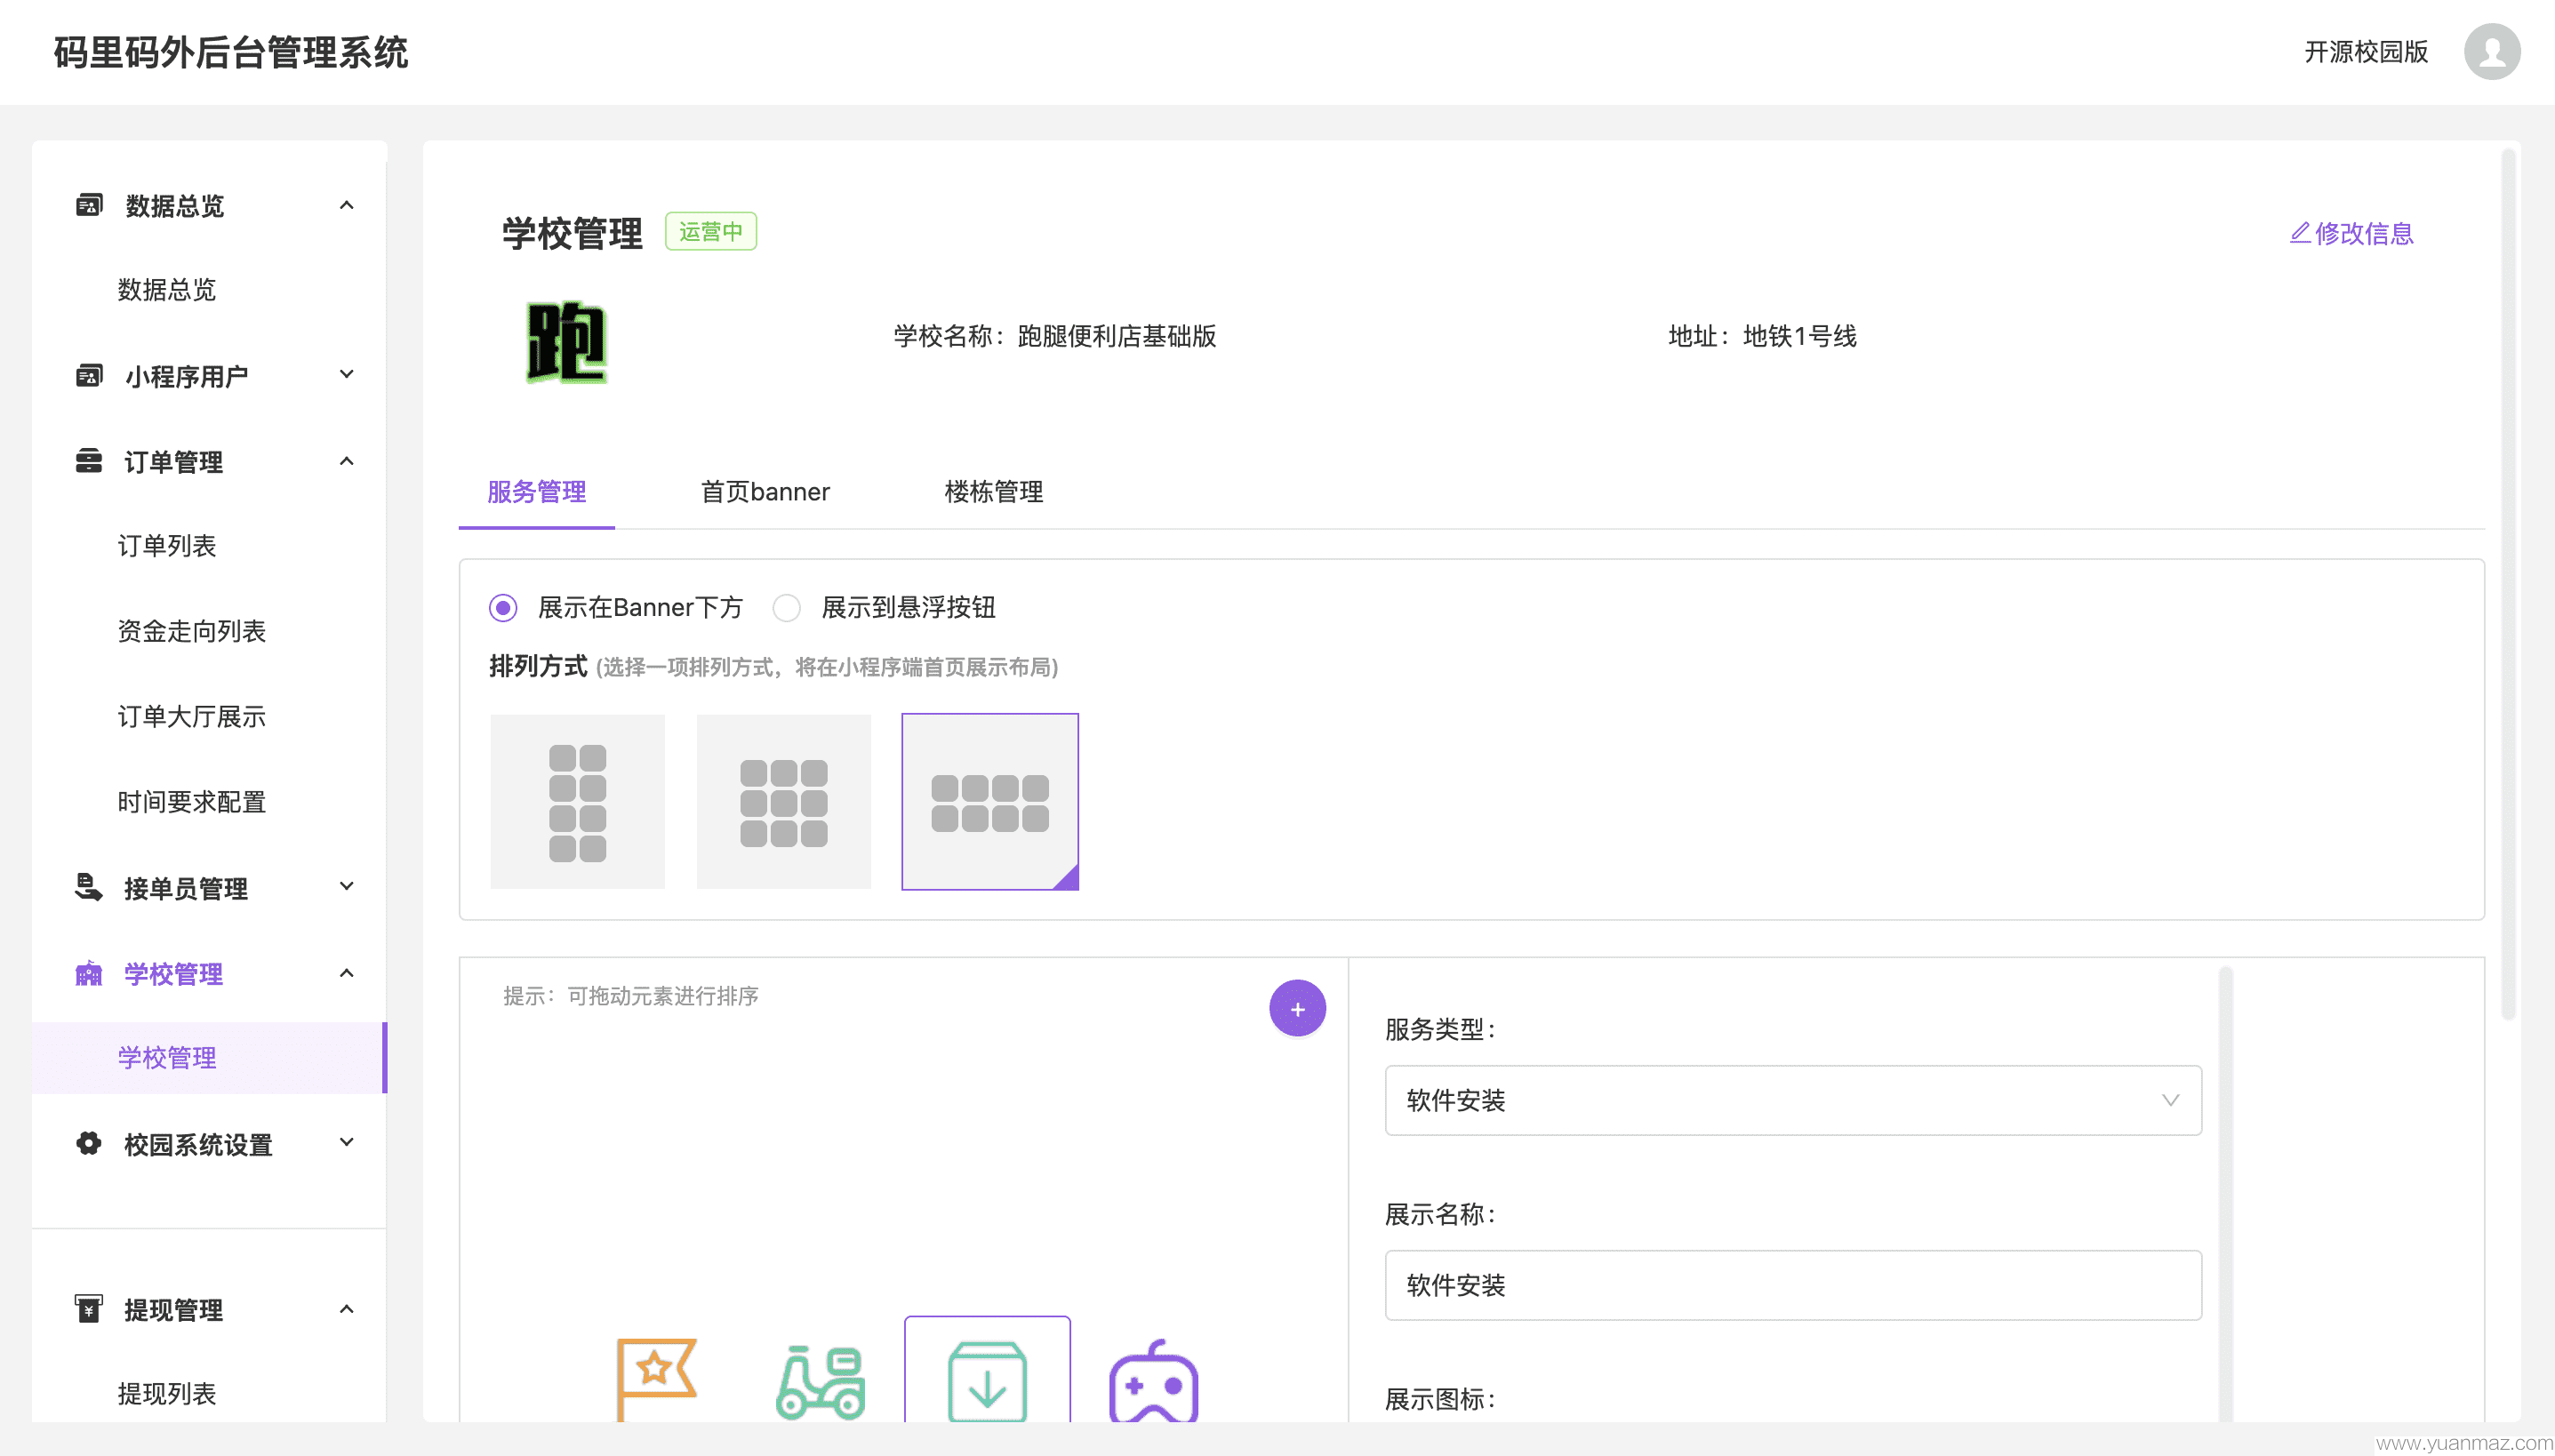Collapse the 提现管理 section chevron
Screen dimensions: 2555x1456
346,1309
